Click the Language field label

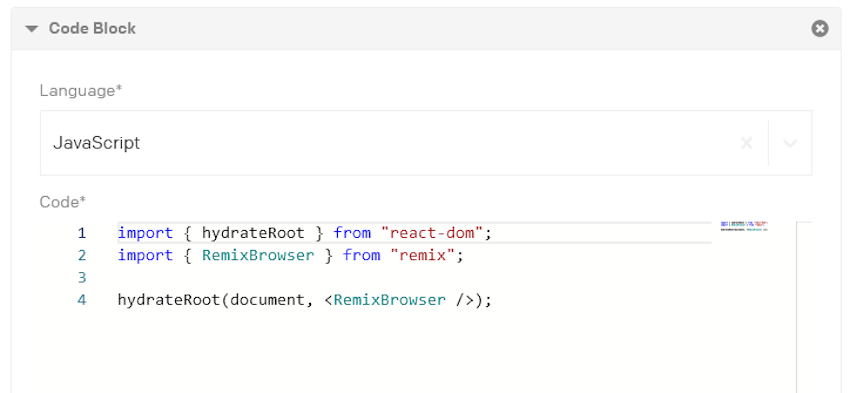81,91
